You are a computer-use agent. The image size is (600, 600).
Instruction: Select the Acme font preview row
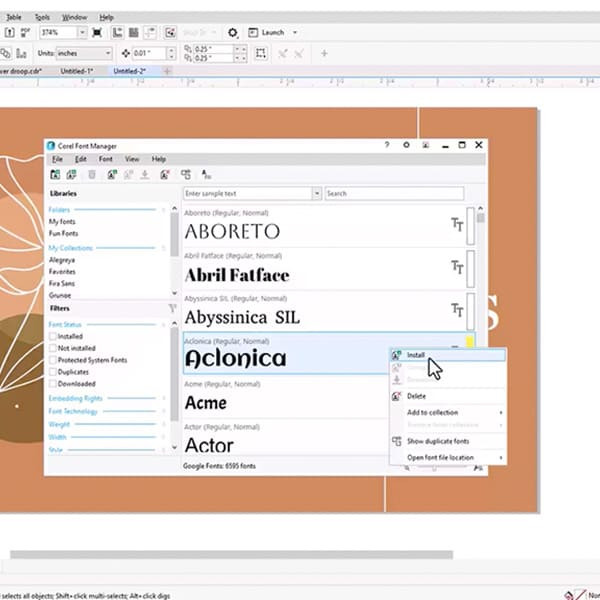coord(285,397)
